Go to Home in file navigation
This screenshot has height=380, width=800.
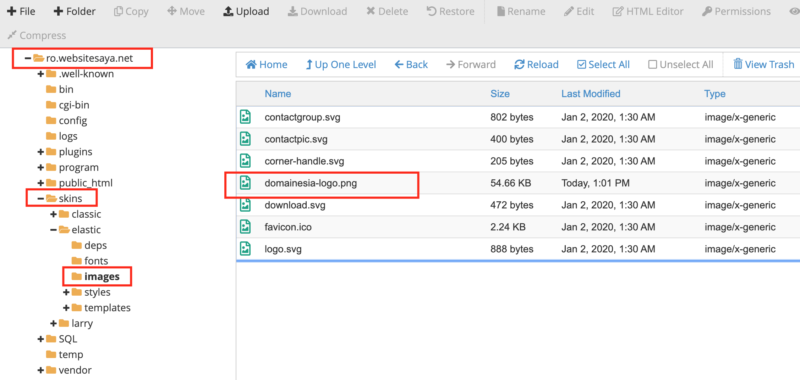point(266,64)
